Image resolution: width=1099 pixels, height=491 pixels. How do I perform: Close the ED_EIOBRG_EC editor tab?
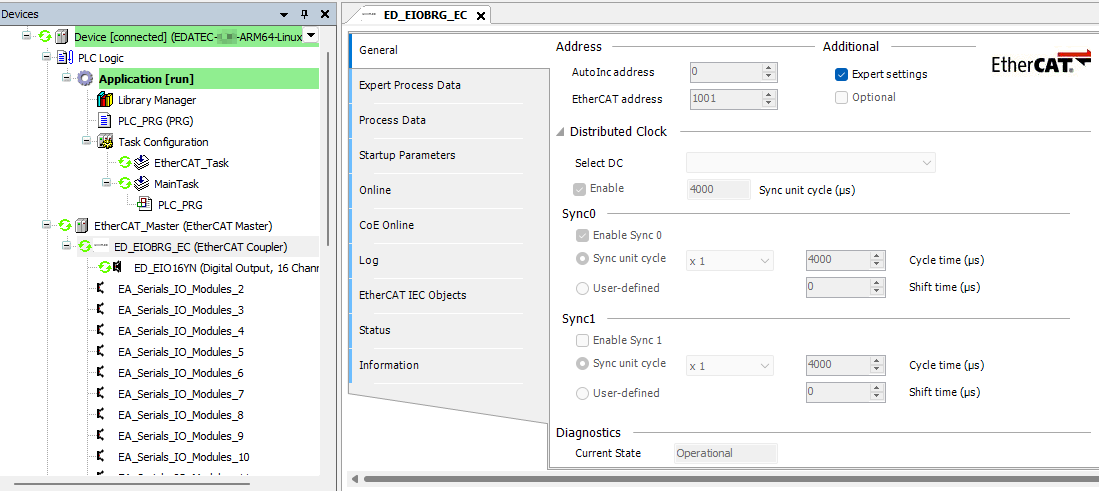point(480,16)
